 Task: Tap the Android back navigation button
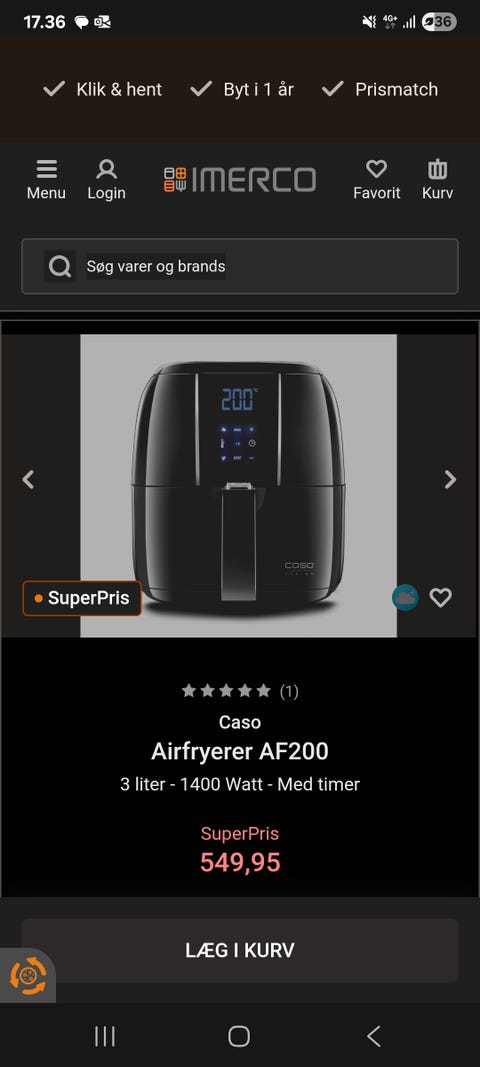click(373, 1036)
